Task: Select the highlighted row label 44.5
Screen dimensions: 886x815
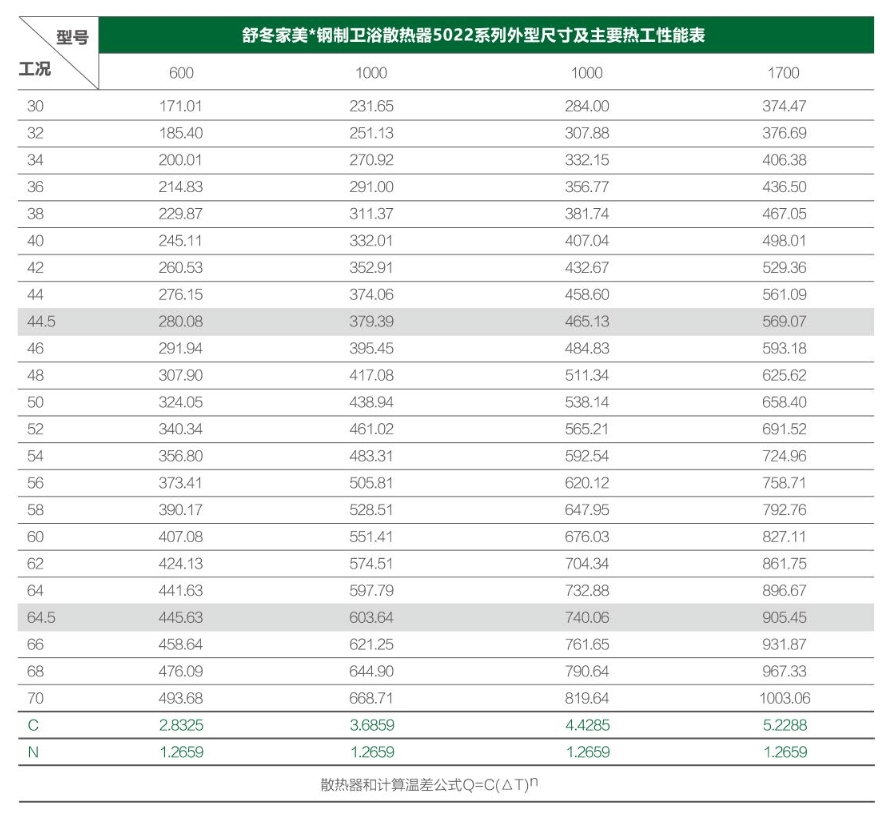Action: click(41, 322)
